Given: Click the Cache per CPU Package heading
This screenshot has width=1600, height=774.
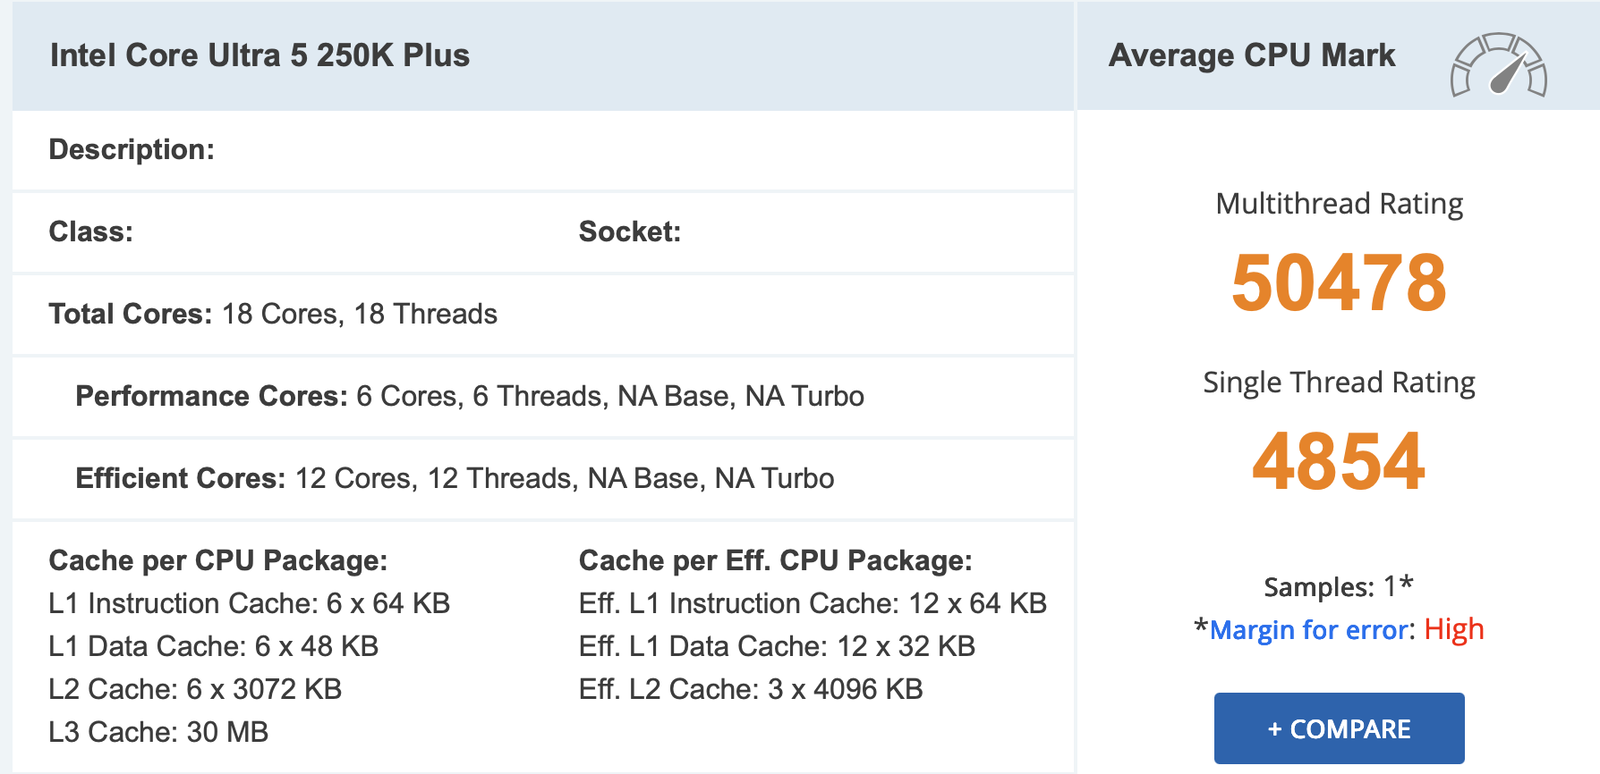Looking at the screenshot, I should click(x=218, y=560).
